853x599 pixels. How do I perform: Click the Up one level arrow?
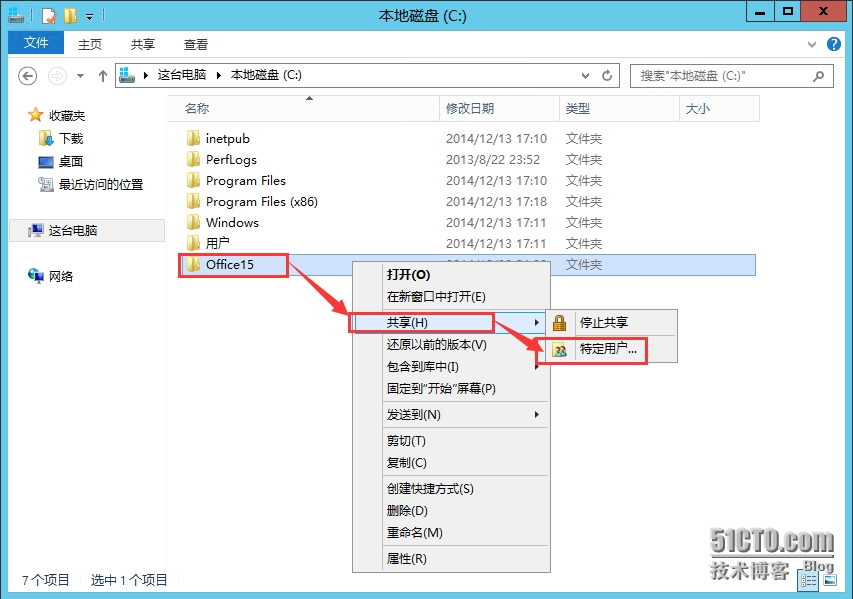coord(103,76)
